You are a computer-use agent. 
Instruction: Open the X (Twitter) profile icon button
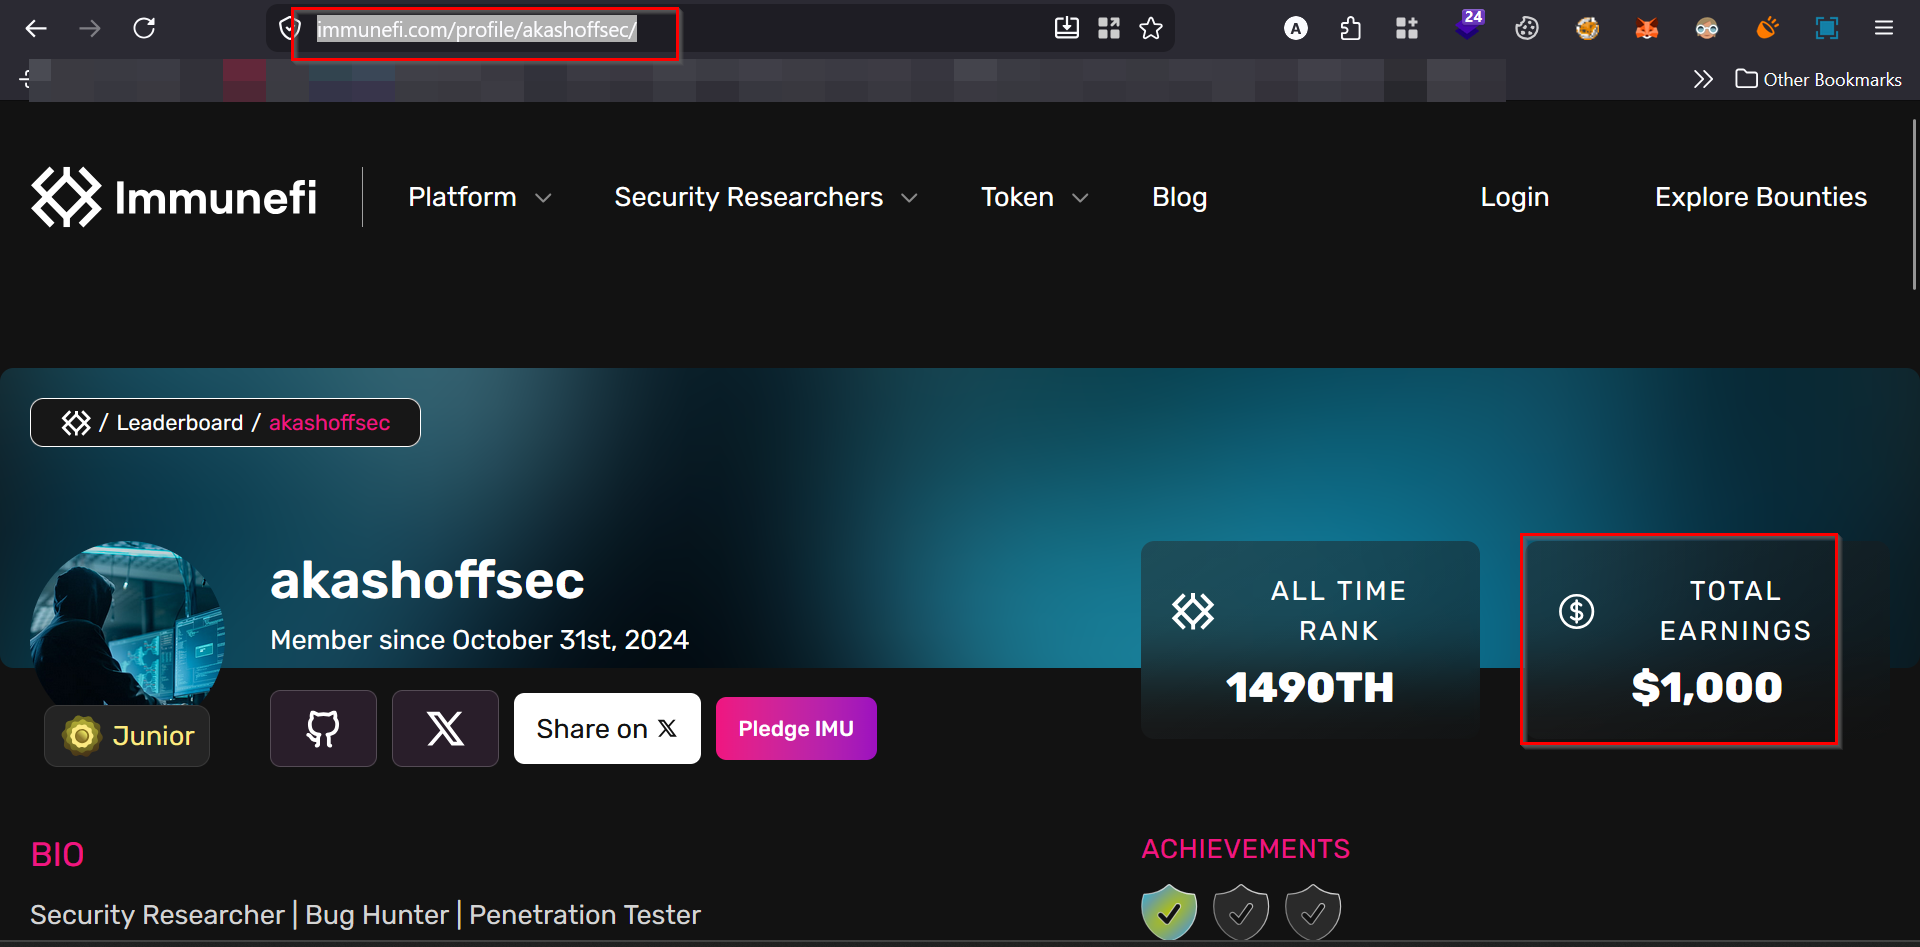coord(445,729)
